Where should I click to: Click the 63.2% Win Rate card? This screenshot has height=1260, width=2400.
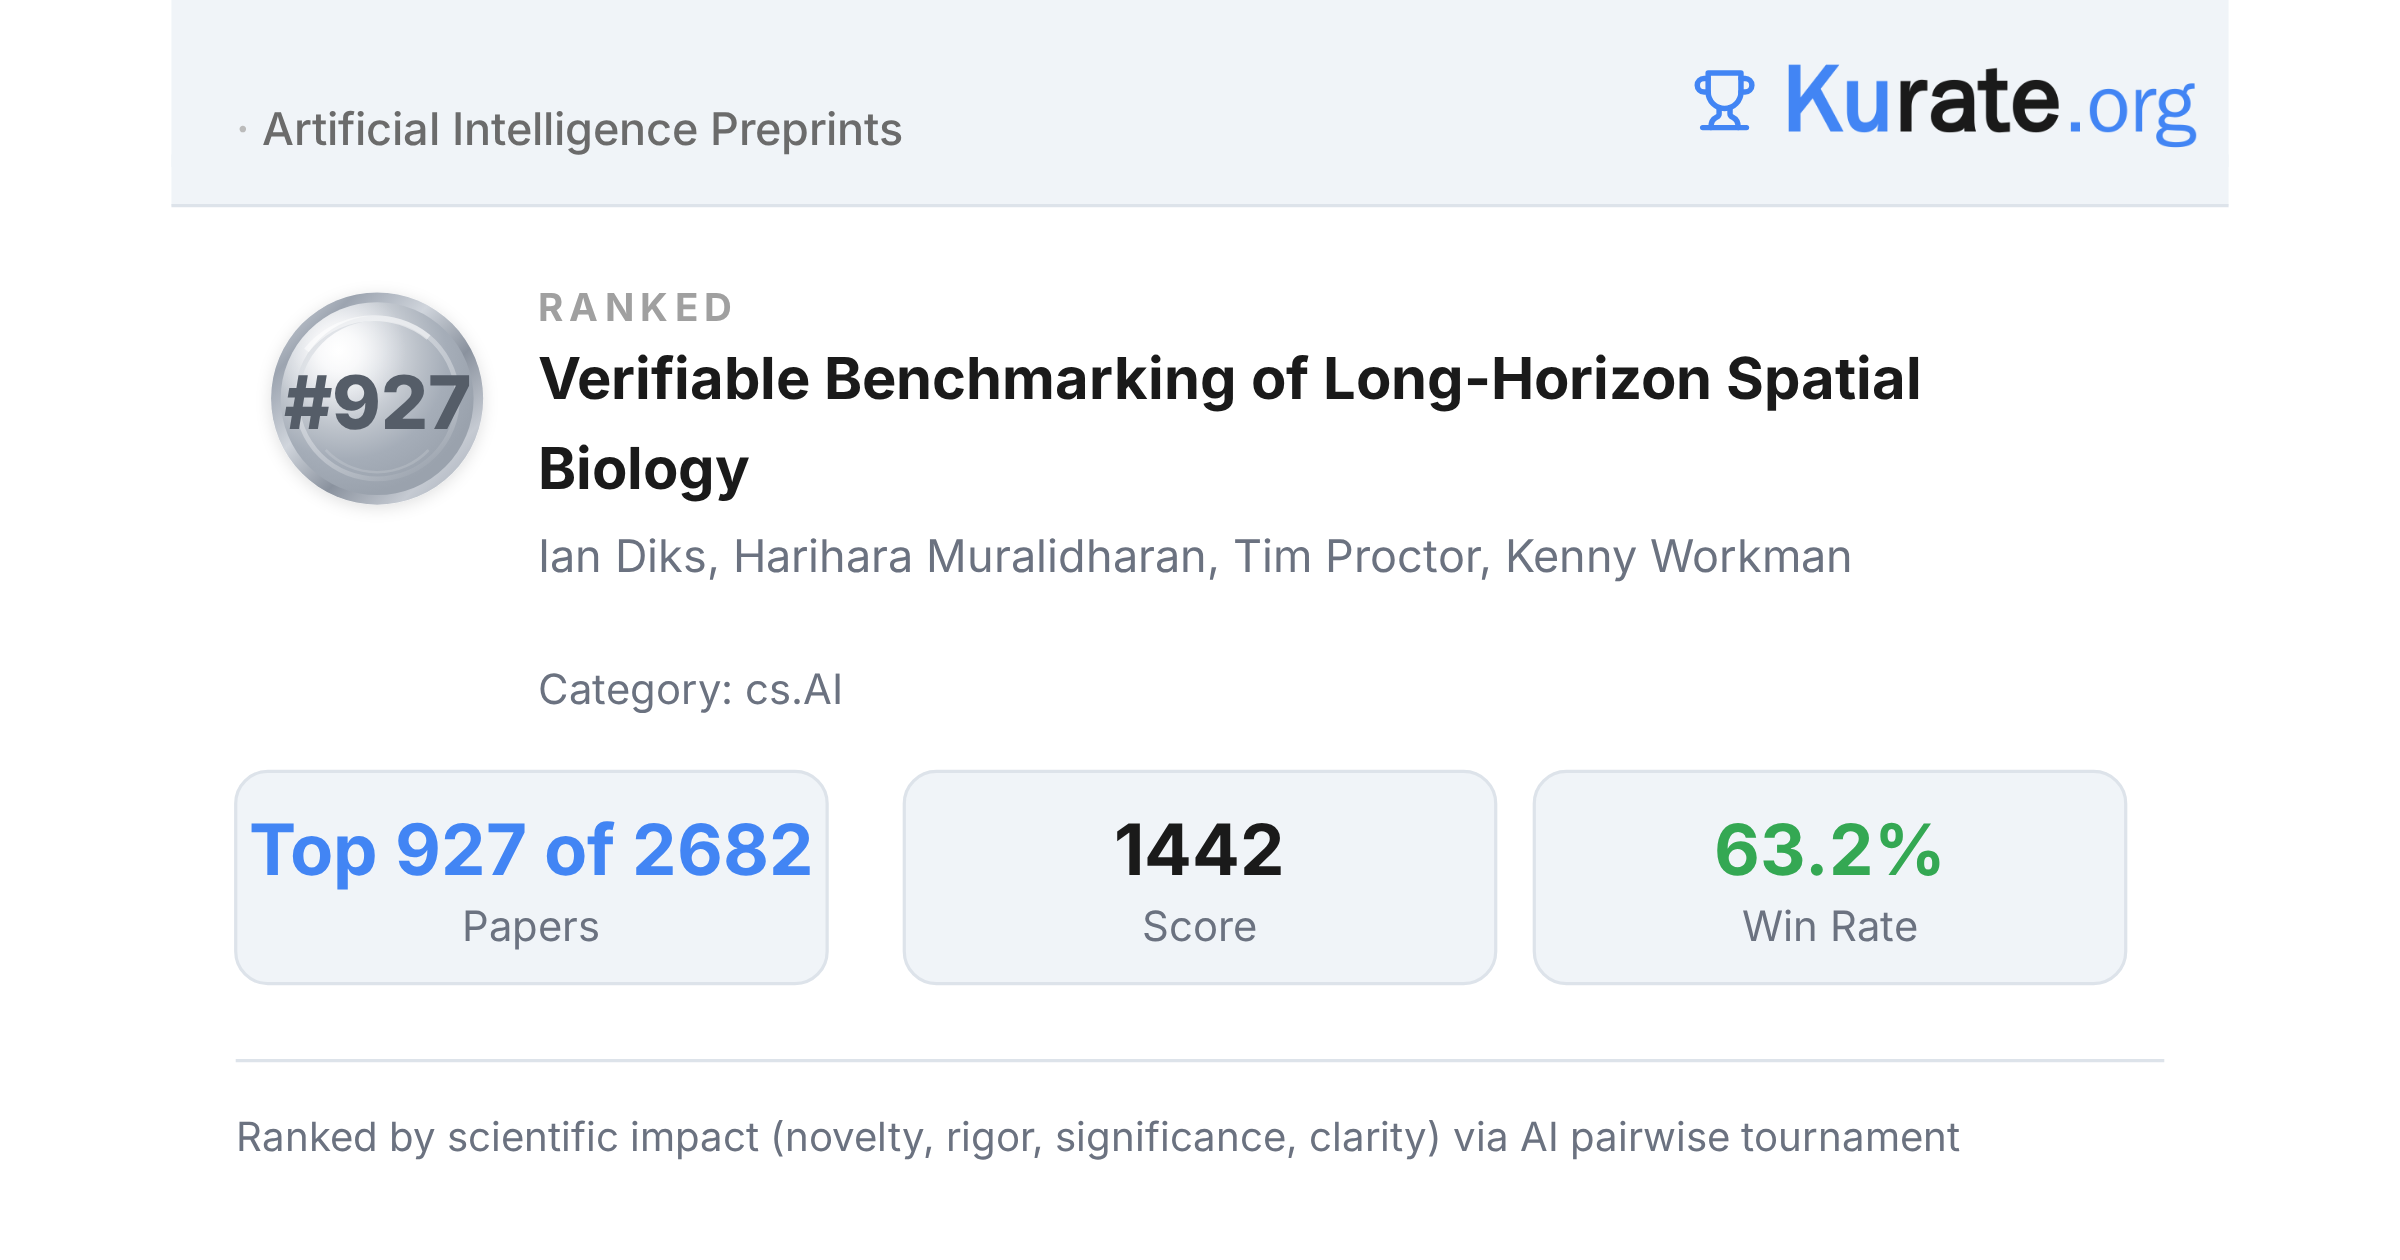(x=1829, y=877)
